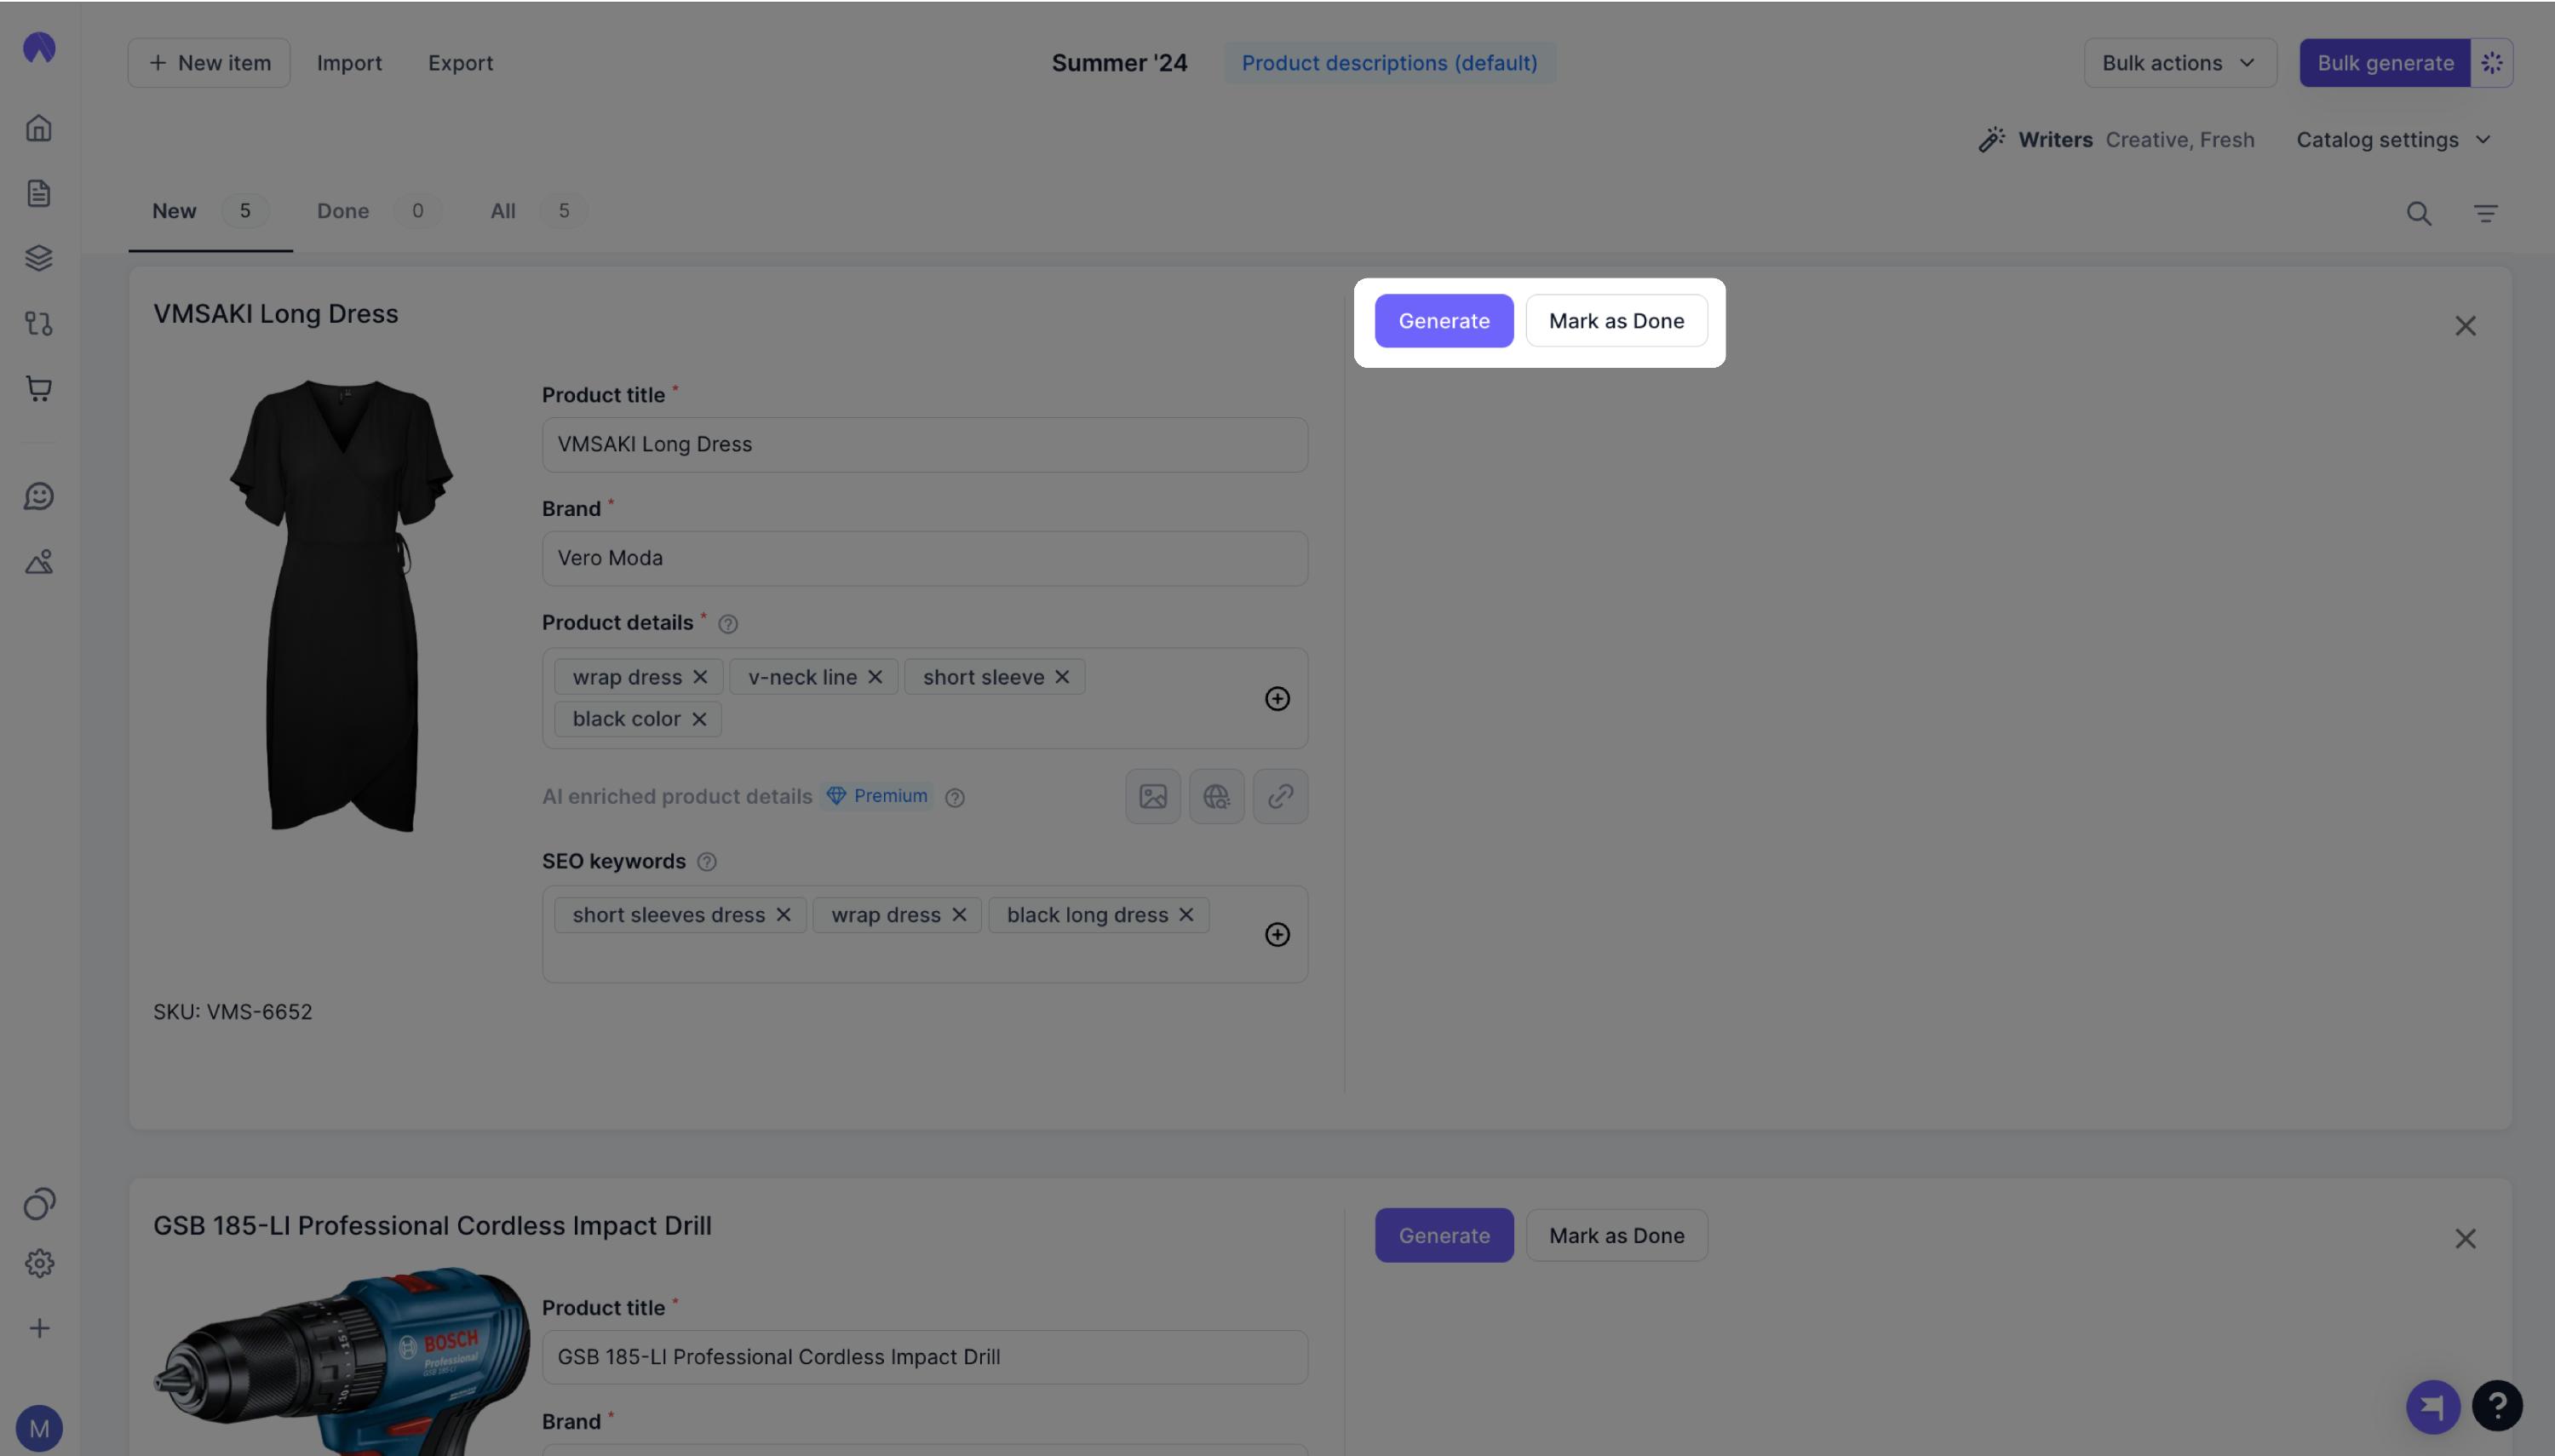
Task: Click 'Product descriptions (default)' badge
Action: tap(1389, 63)
